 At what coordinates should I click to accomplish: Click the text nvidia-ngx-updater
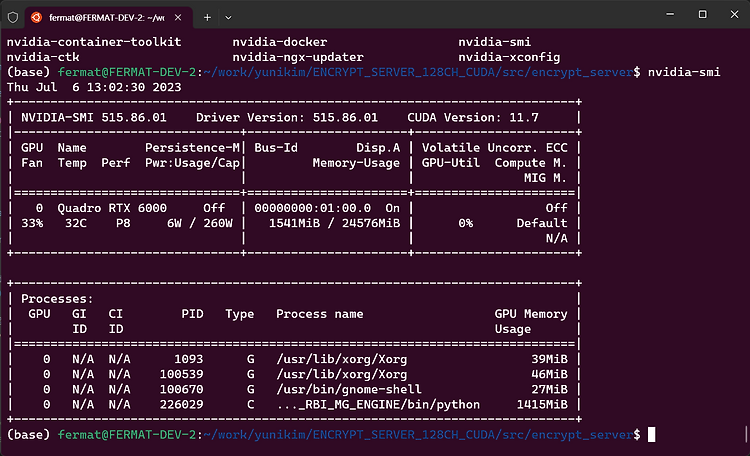tap(298, 57)
